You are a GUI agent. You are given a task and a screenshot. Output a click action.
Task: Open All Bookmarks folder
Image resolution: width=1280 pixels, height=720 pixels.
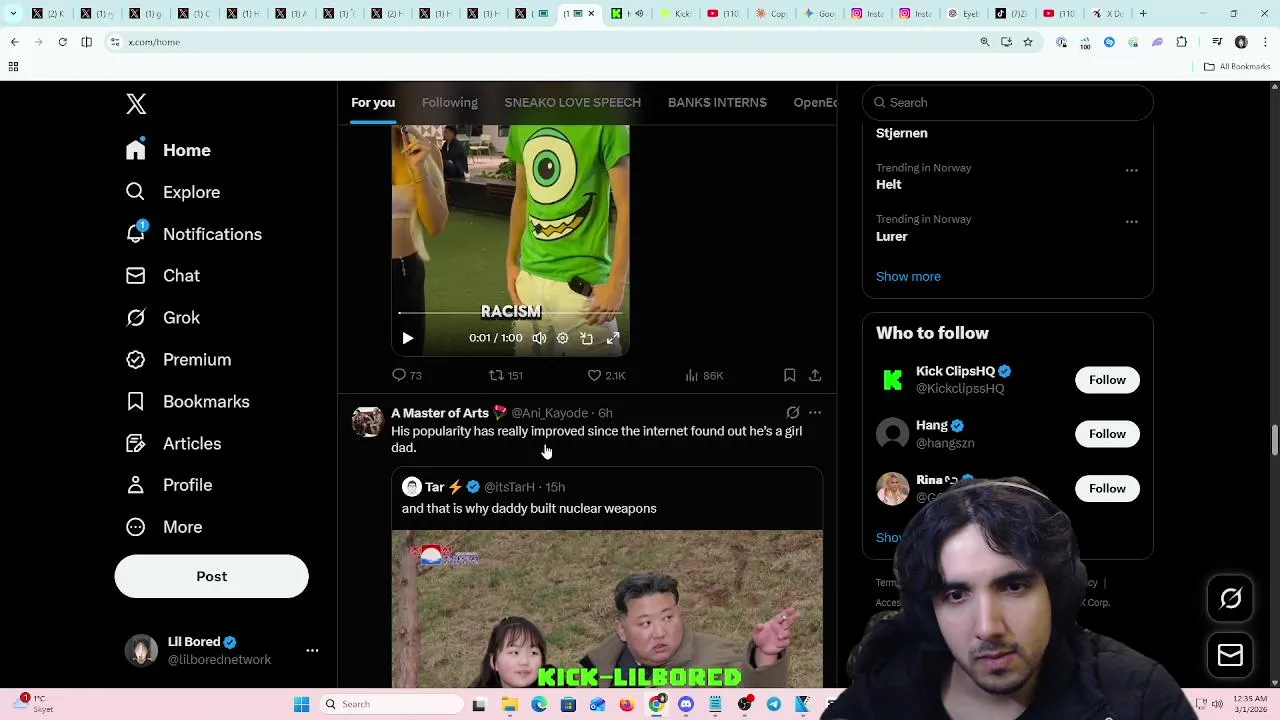1237,67
